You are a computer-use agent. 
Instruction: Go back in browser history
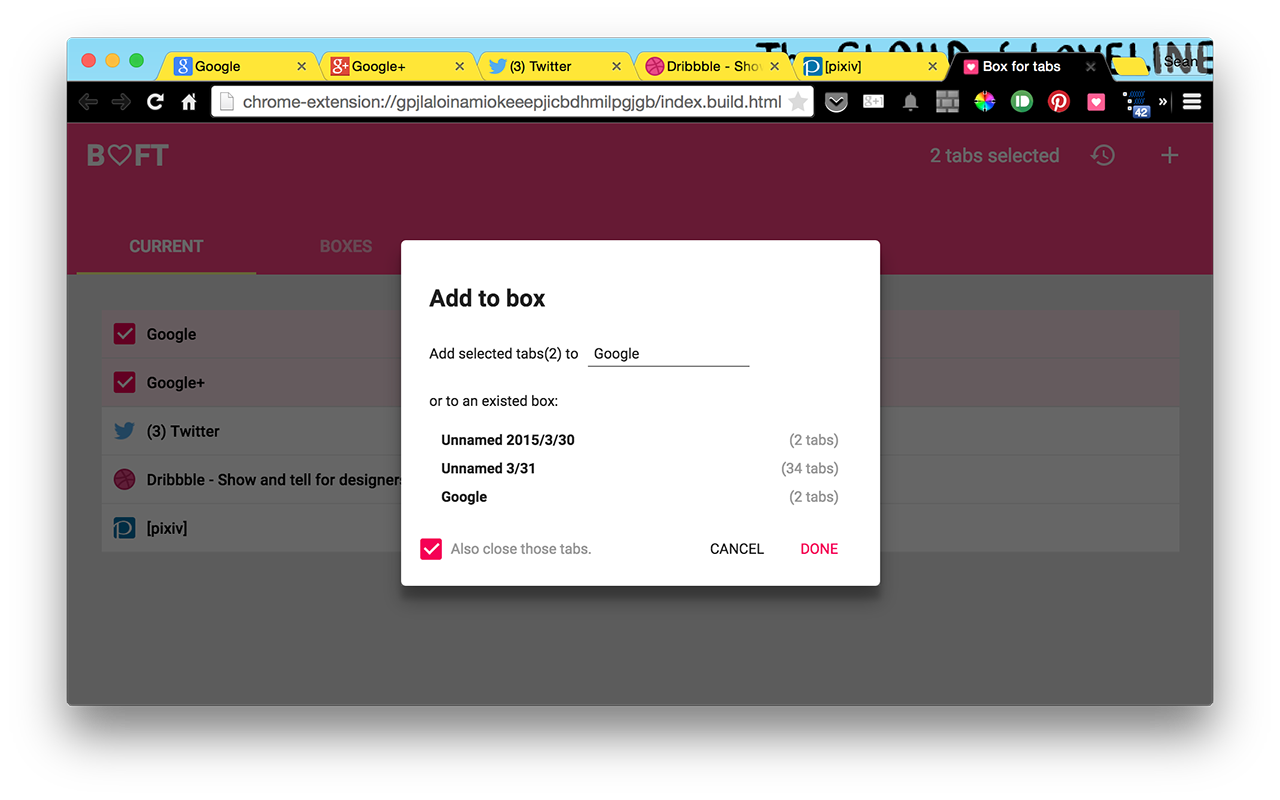coord(88,102)
